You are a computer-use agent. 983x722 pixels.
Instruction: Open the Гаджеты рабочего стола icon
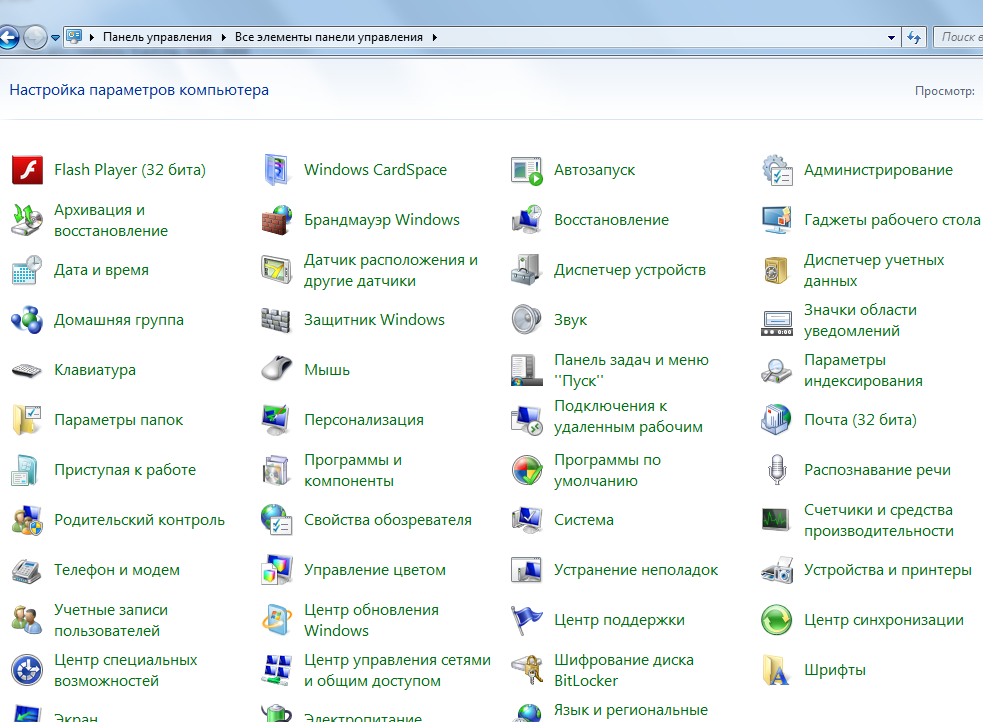click(777, 220)
